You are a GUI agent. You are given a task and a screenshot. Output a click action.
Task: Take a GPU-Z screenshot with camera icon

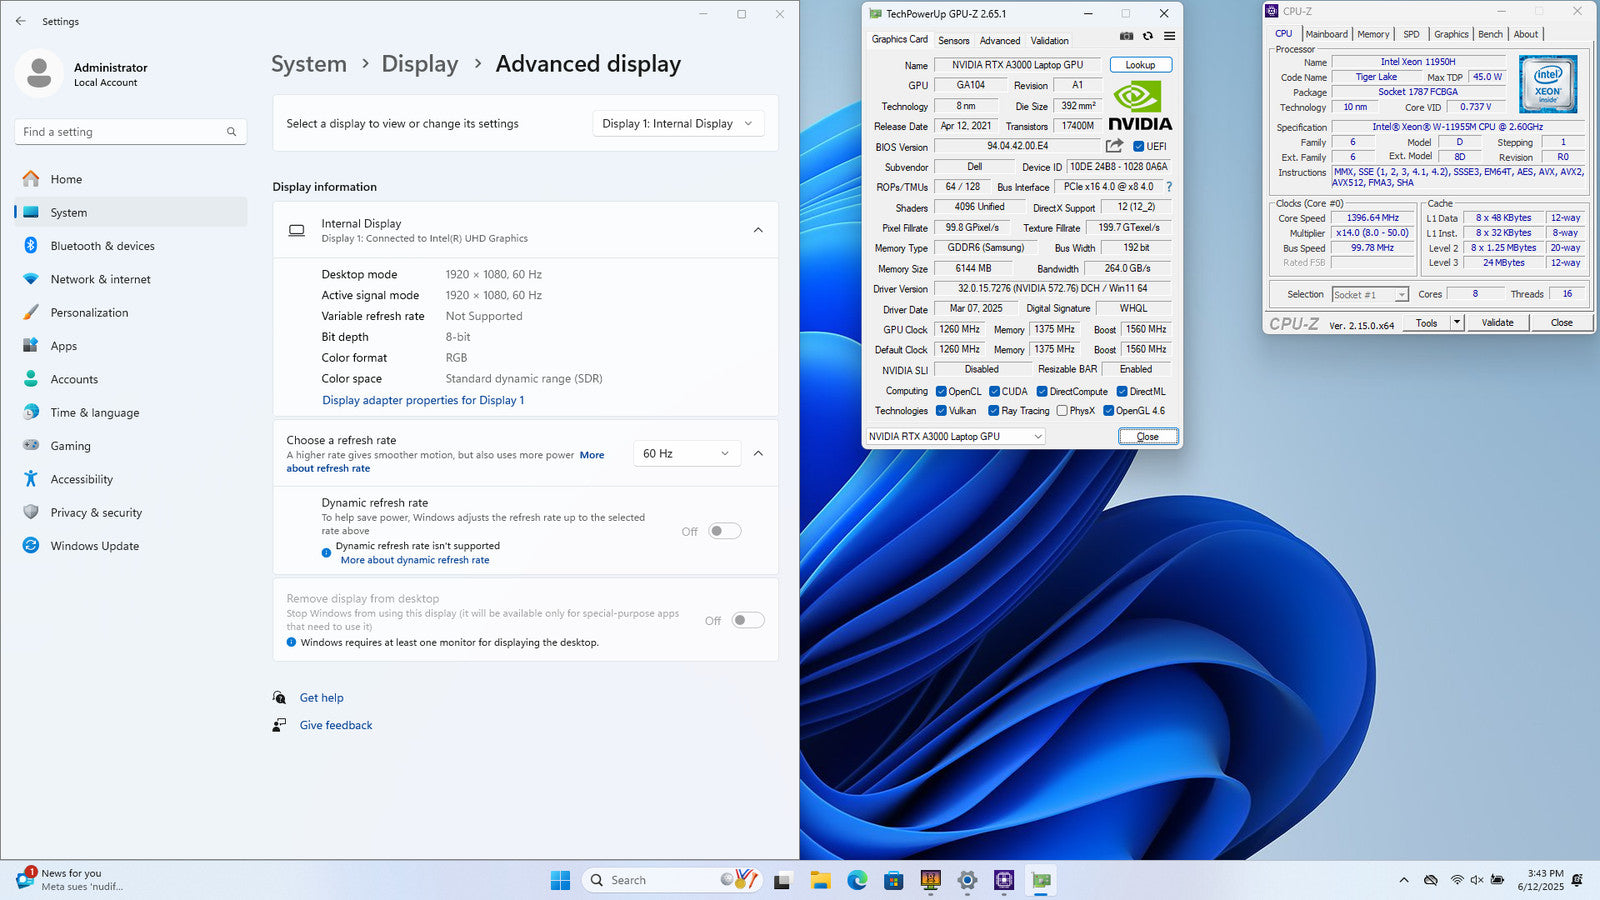coord(1126,36)
